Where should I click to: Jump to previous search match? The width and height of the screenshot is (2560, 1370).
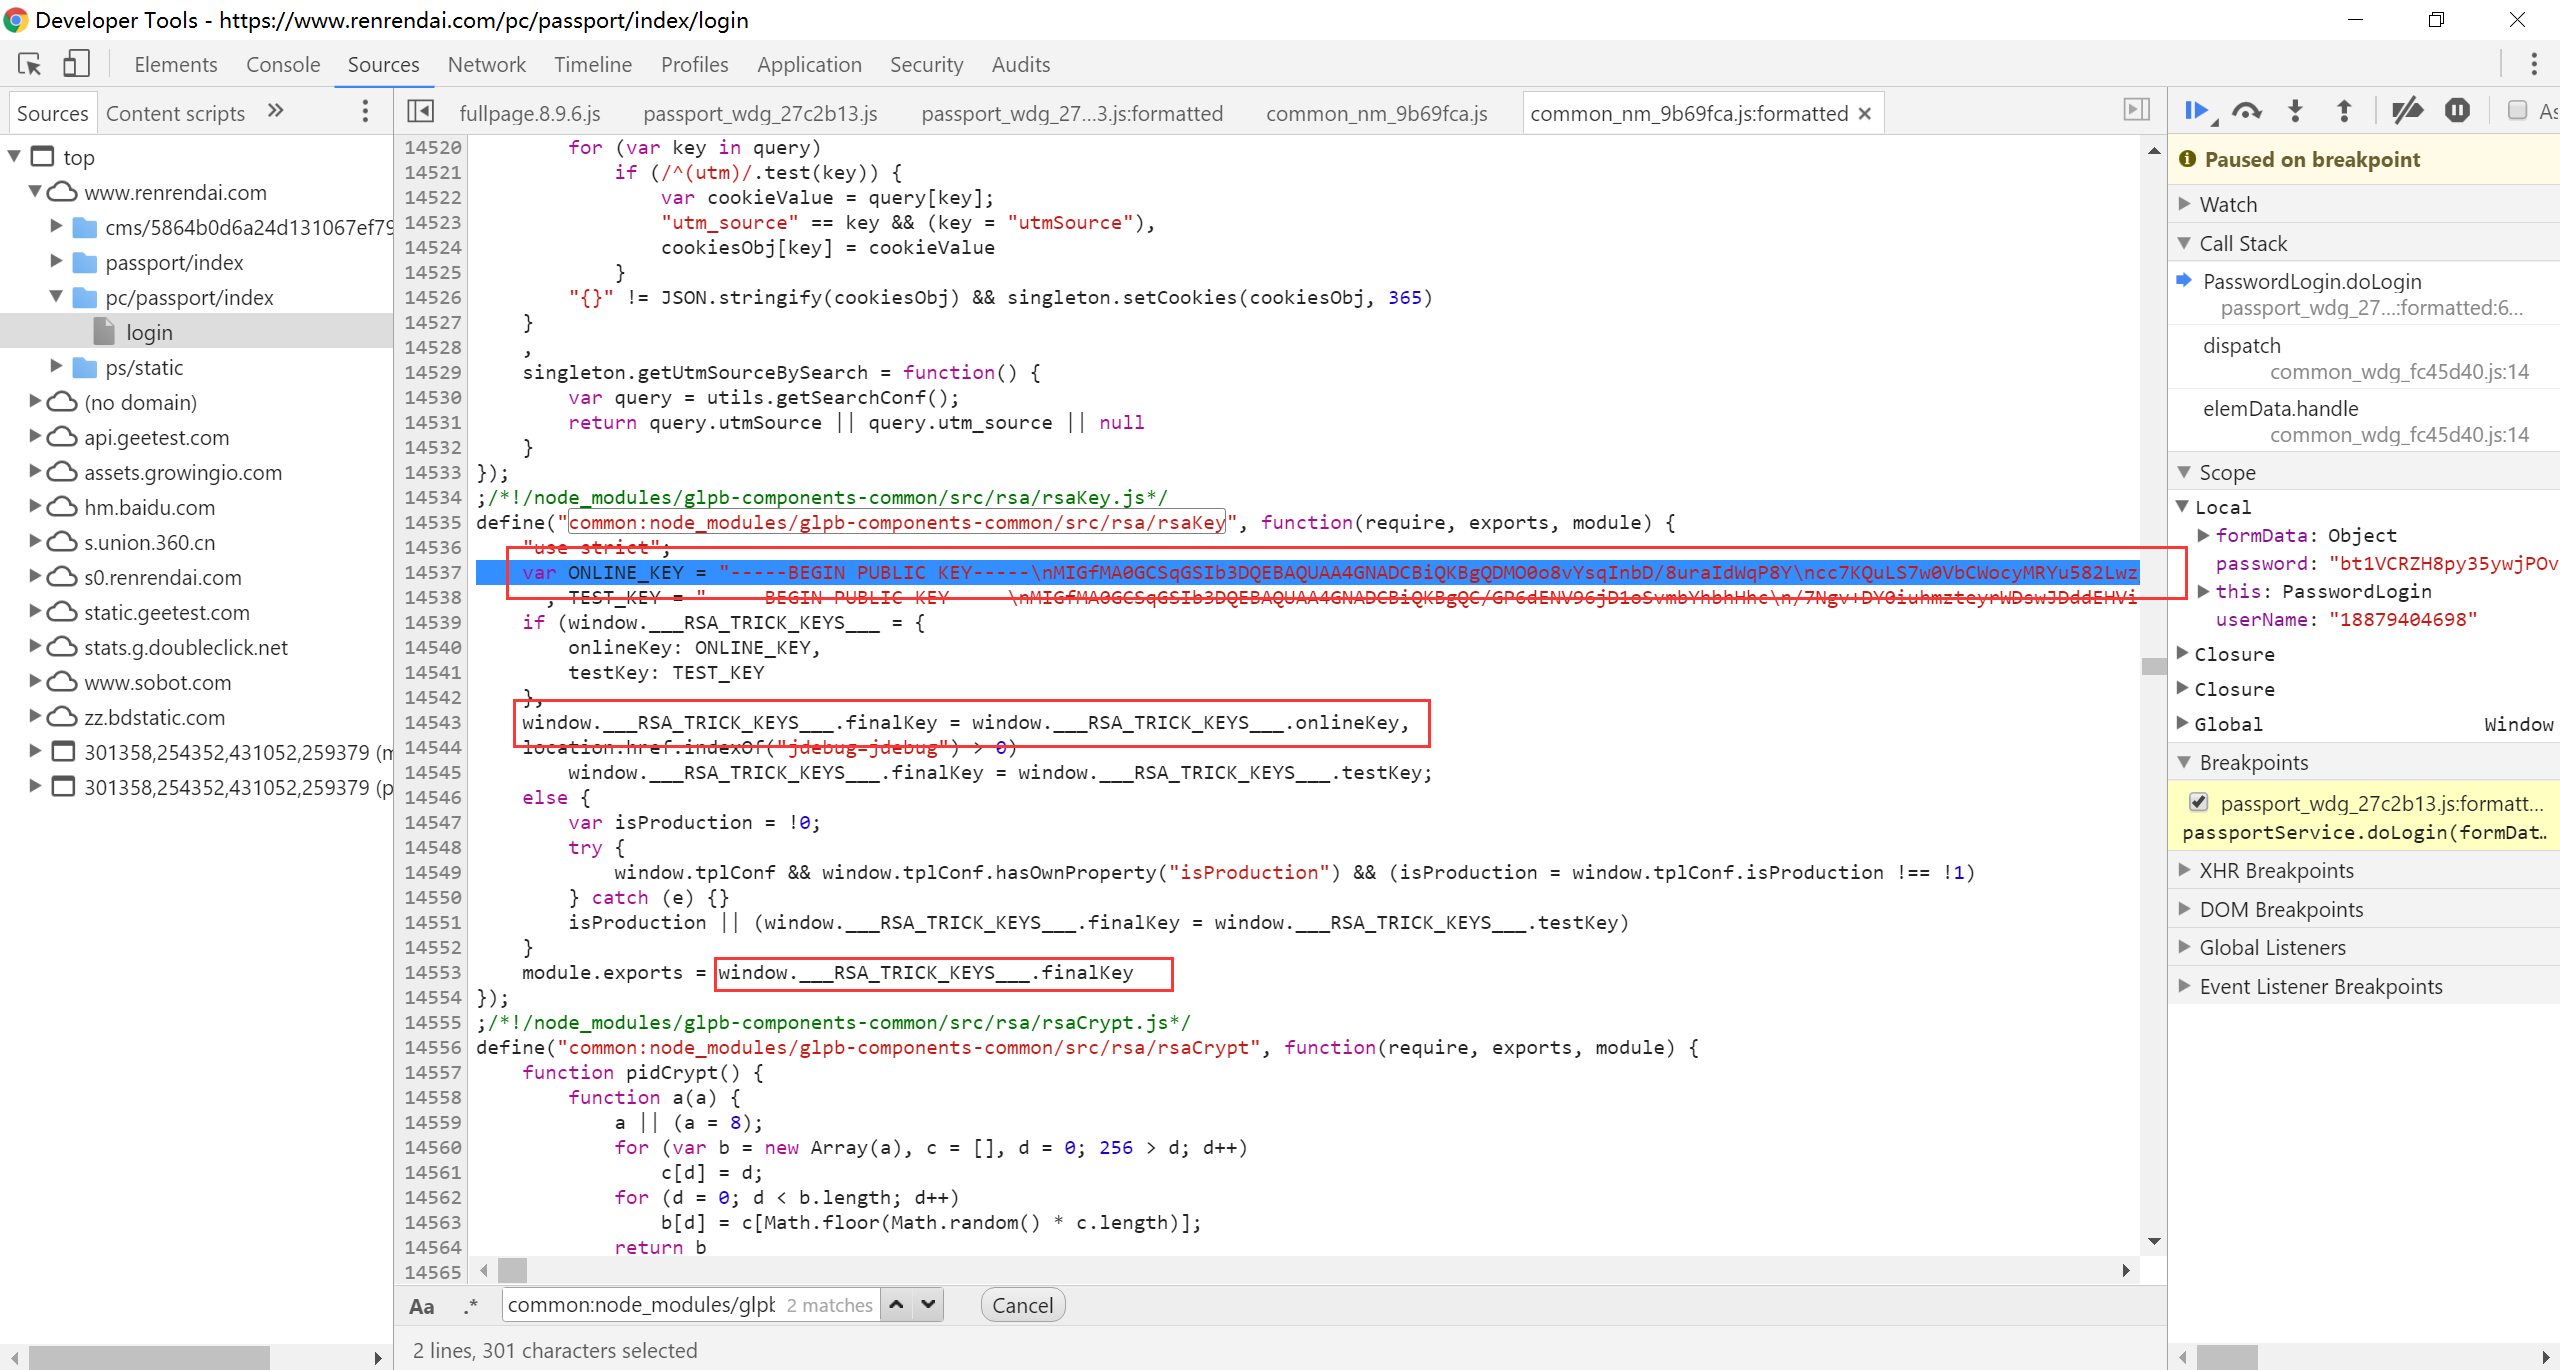[x=897, y=1305]
